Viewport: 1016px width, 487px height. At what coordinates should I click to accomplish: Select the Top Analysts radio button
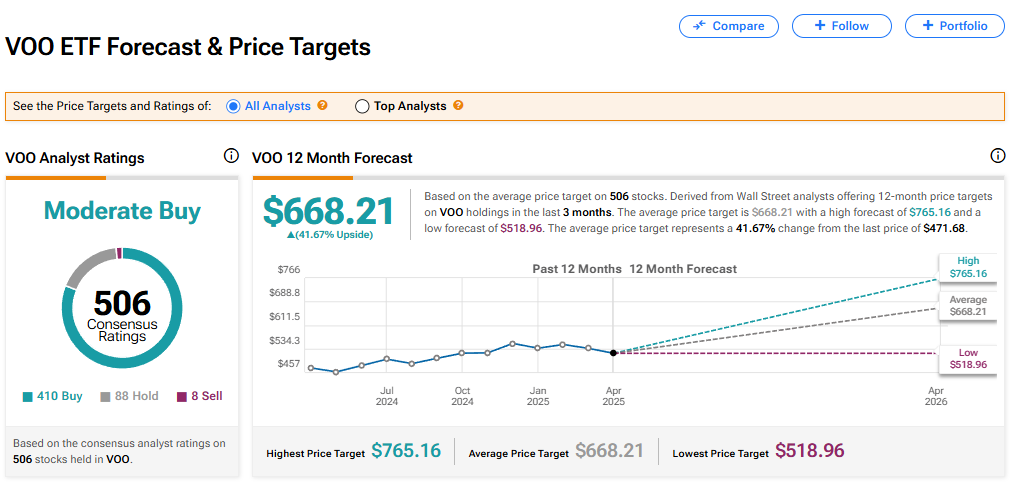click(x=363, y=106)
